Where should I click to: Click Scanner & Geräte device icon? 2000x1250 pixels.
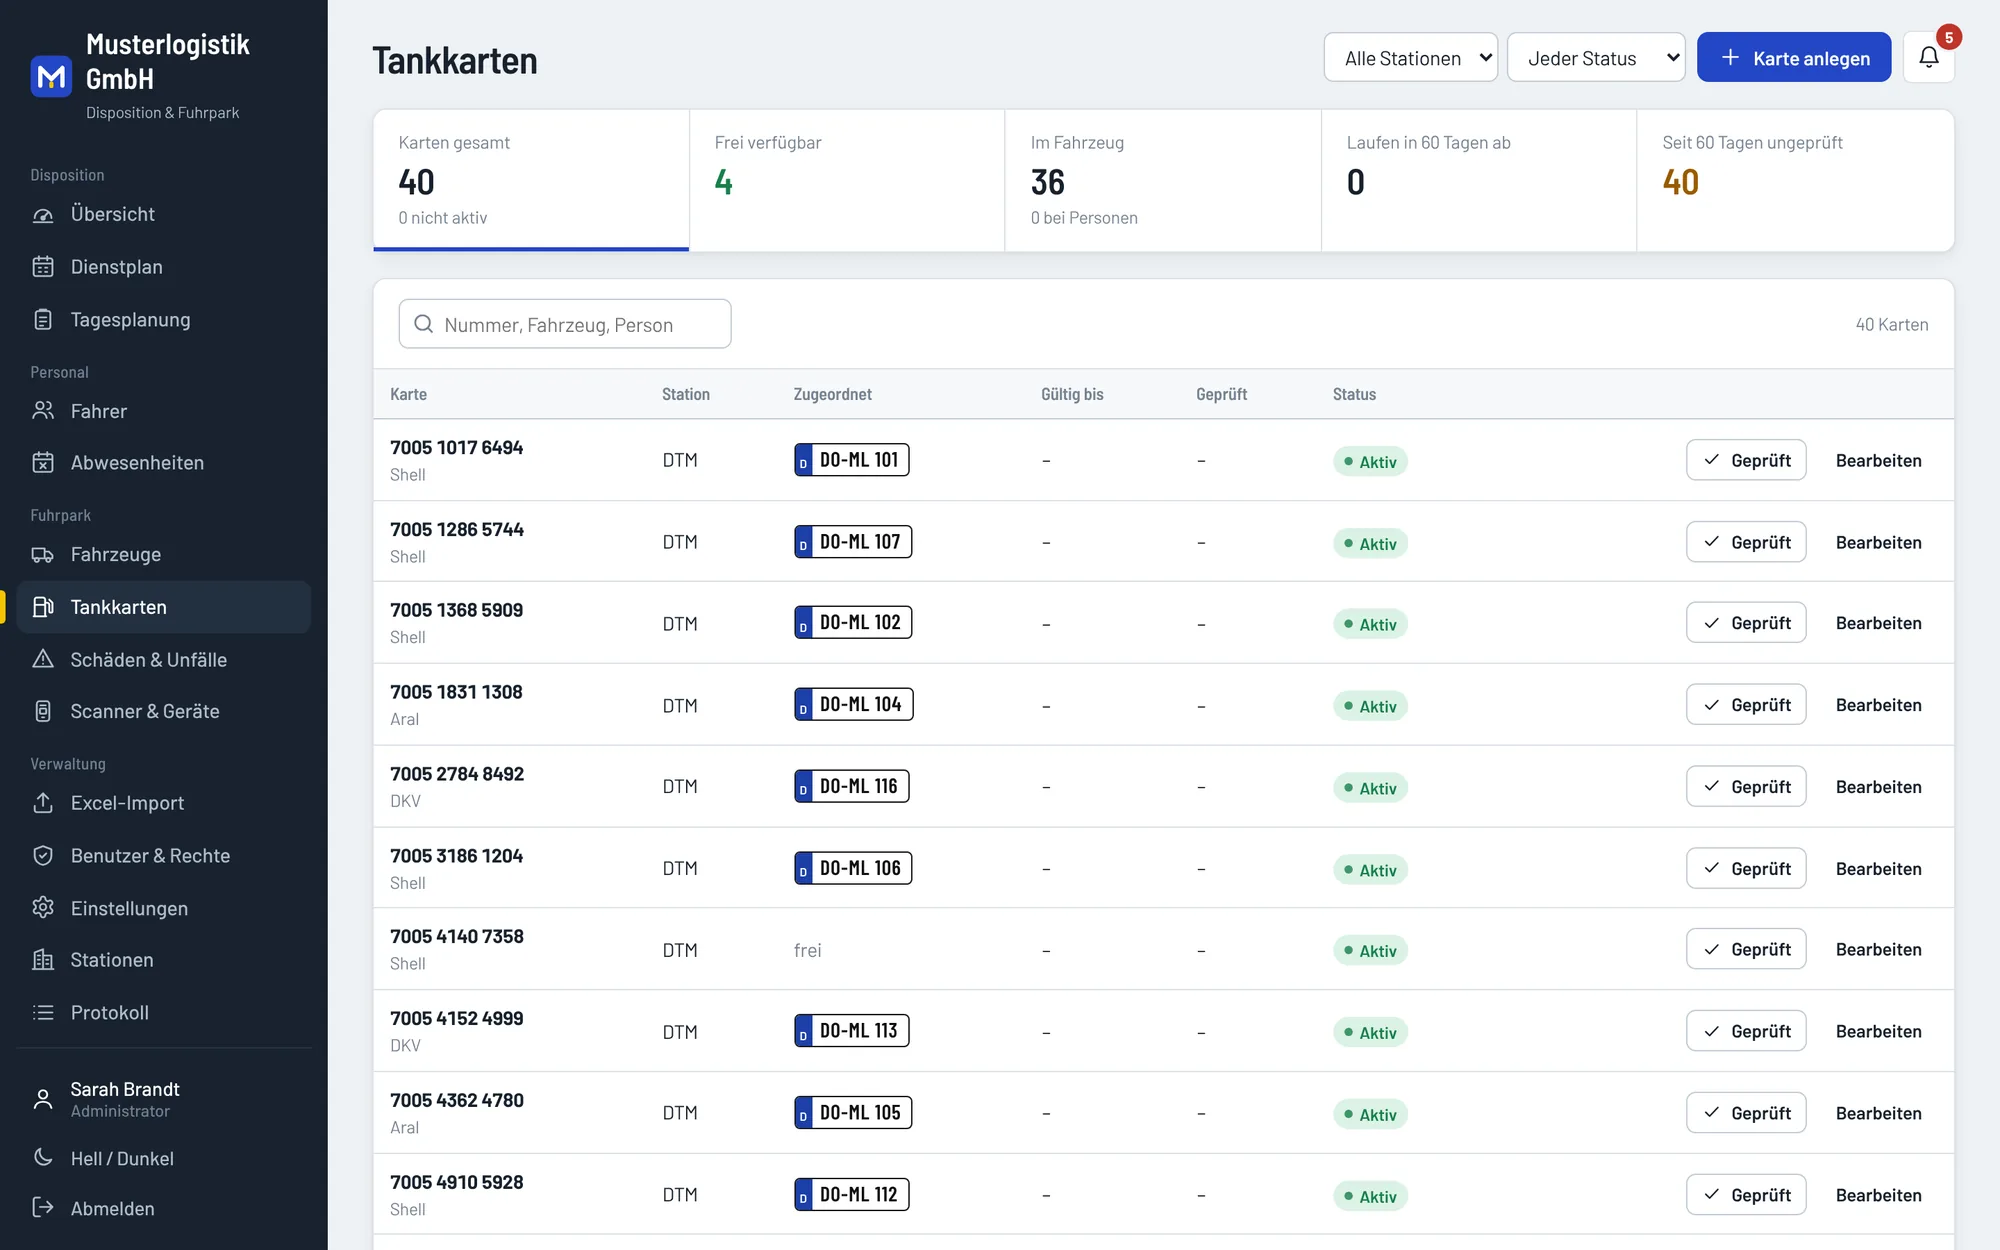pyautogui.click(x=43, y=711)
